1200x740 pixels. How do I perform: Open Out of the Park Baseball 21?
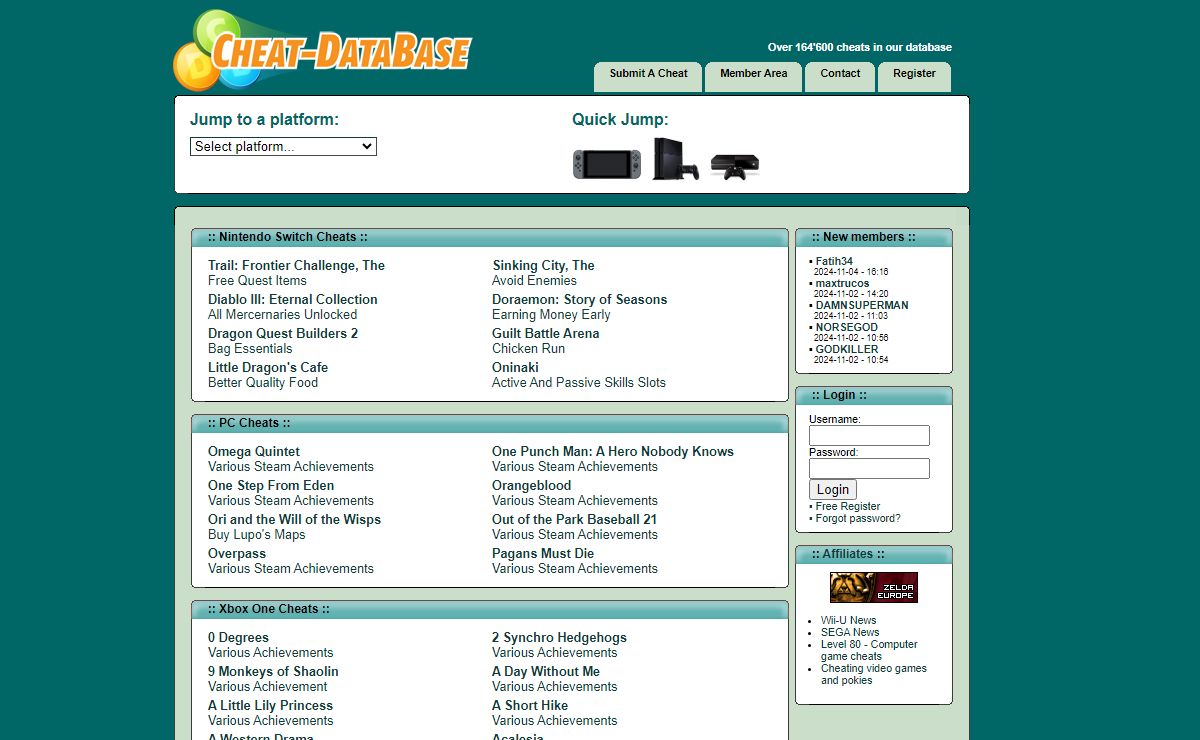pyautogui.click(x=574, y=519)
